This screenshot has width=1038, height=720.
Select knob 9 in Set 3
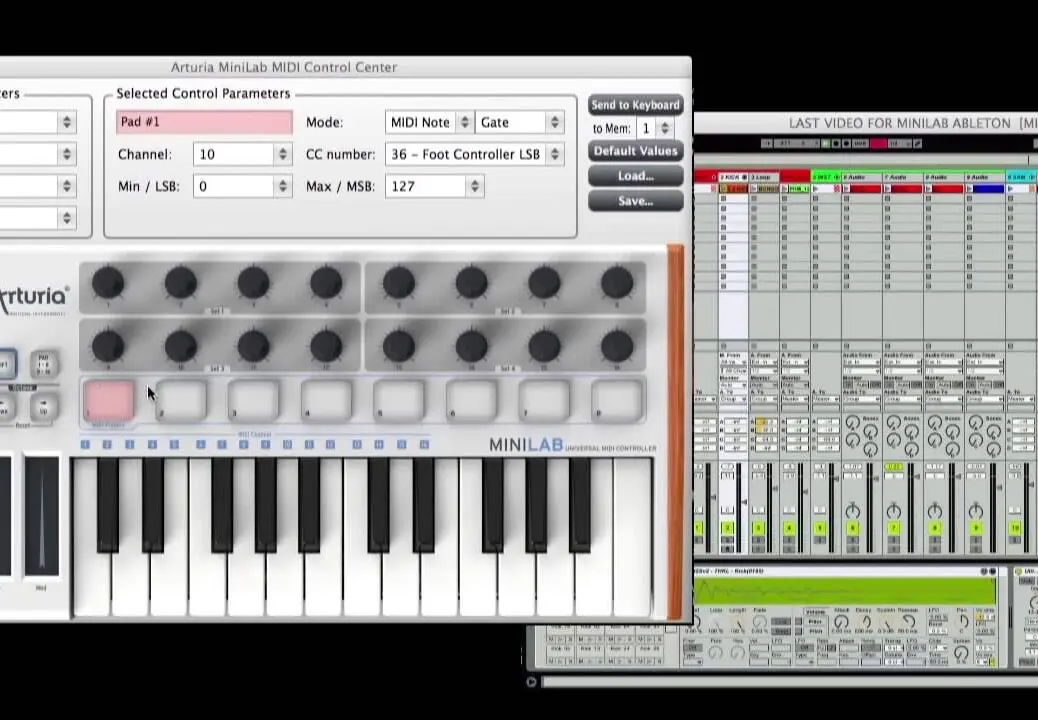[108, 345]
